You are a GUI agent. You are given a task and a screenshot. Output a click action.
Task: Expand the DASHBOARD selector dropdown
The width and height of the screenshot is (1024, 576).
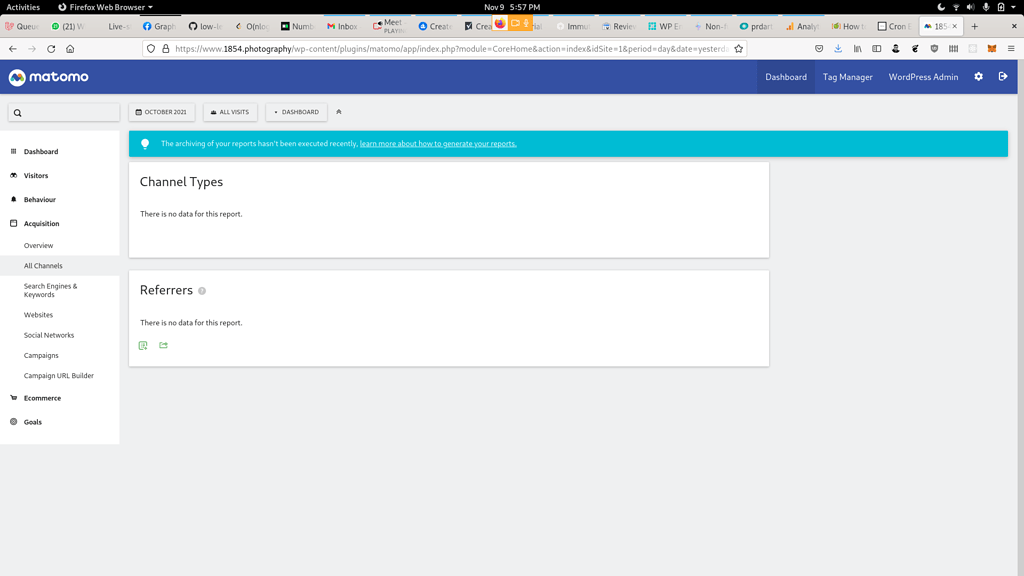coord(295,112)
